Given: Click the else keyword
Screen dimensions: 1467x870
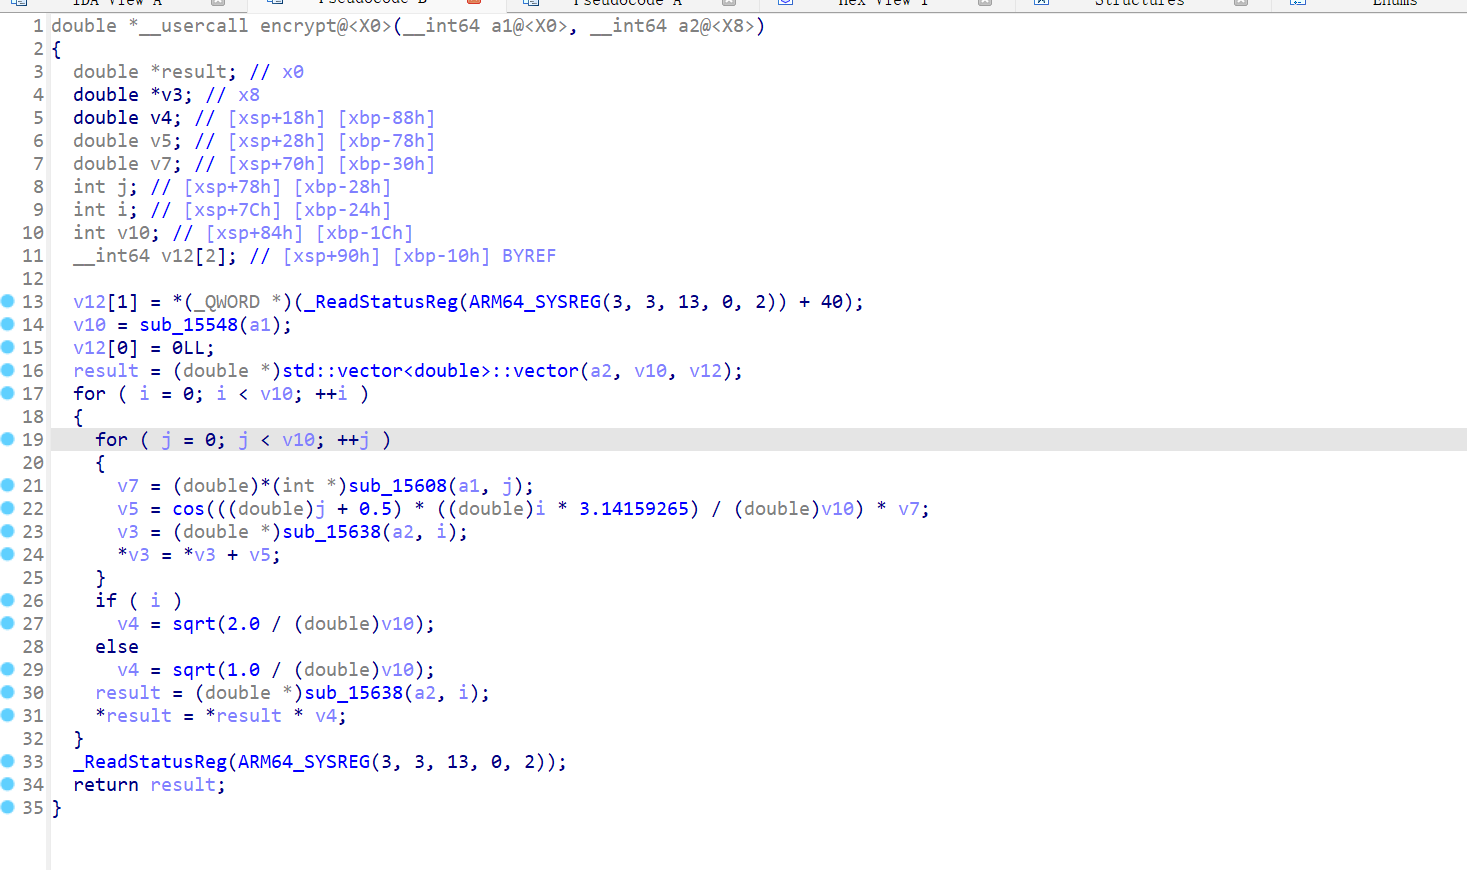Looking at the screenshot, I should click(117, 647).
